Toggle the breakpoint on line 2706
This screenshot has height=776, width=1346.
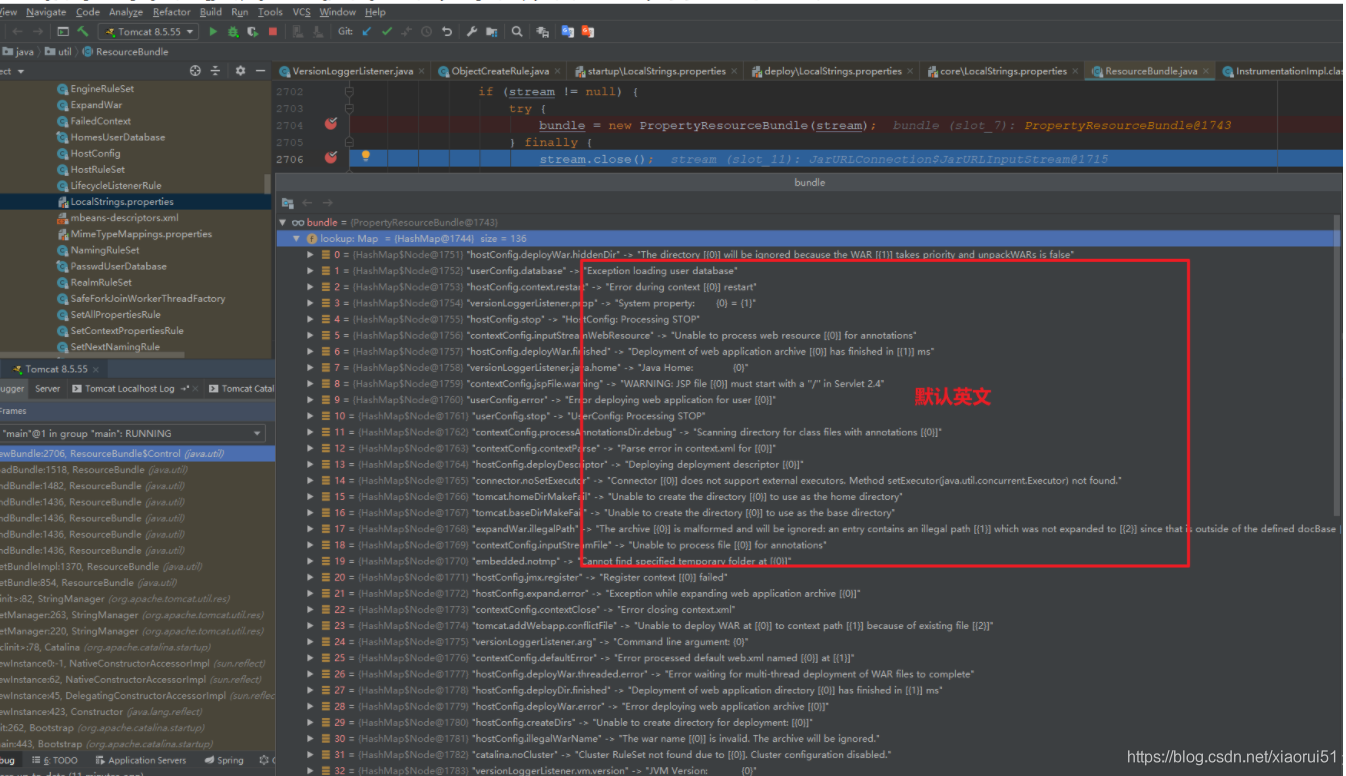click(331, 158)
